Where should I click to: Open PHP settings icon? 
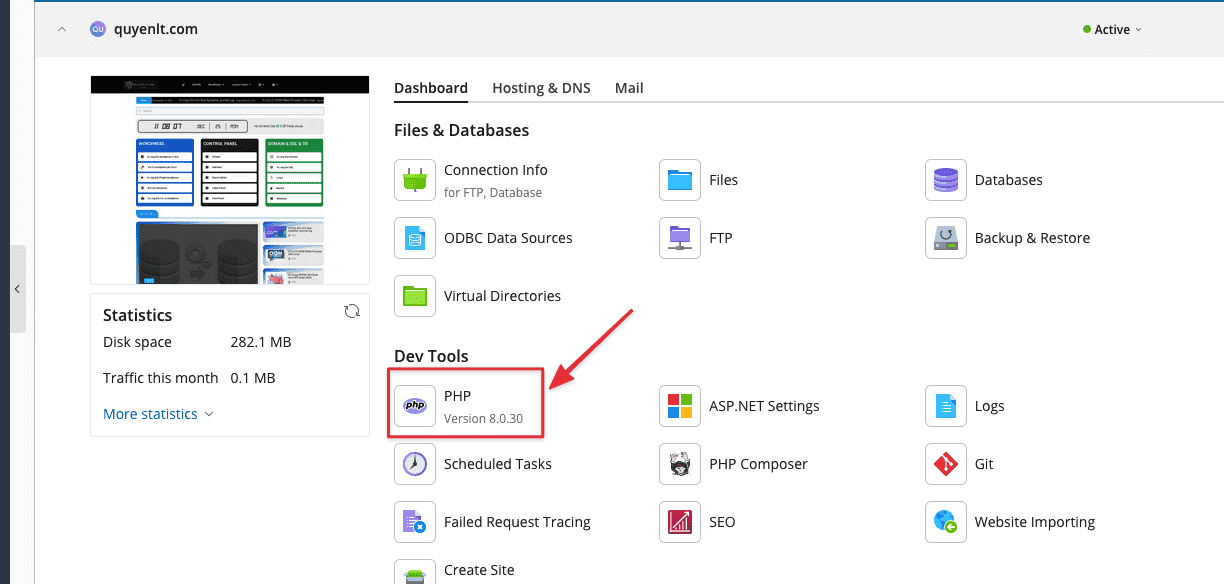pyautogui.click(x=415, y=406)
